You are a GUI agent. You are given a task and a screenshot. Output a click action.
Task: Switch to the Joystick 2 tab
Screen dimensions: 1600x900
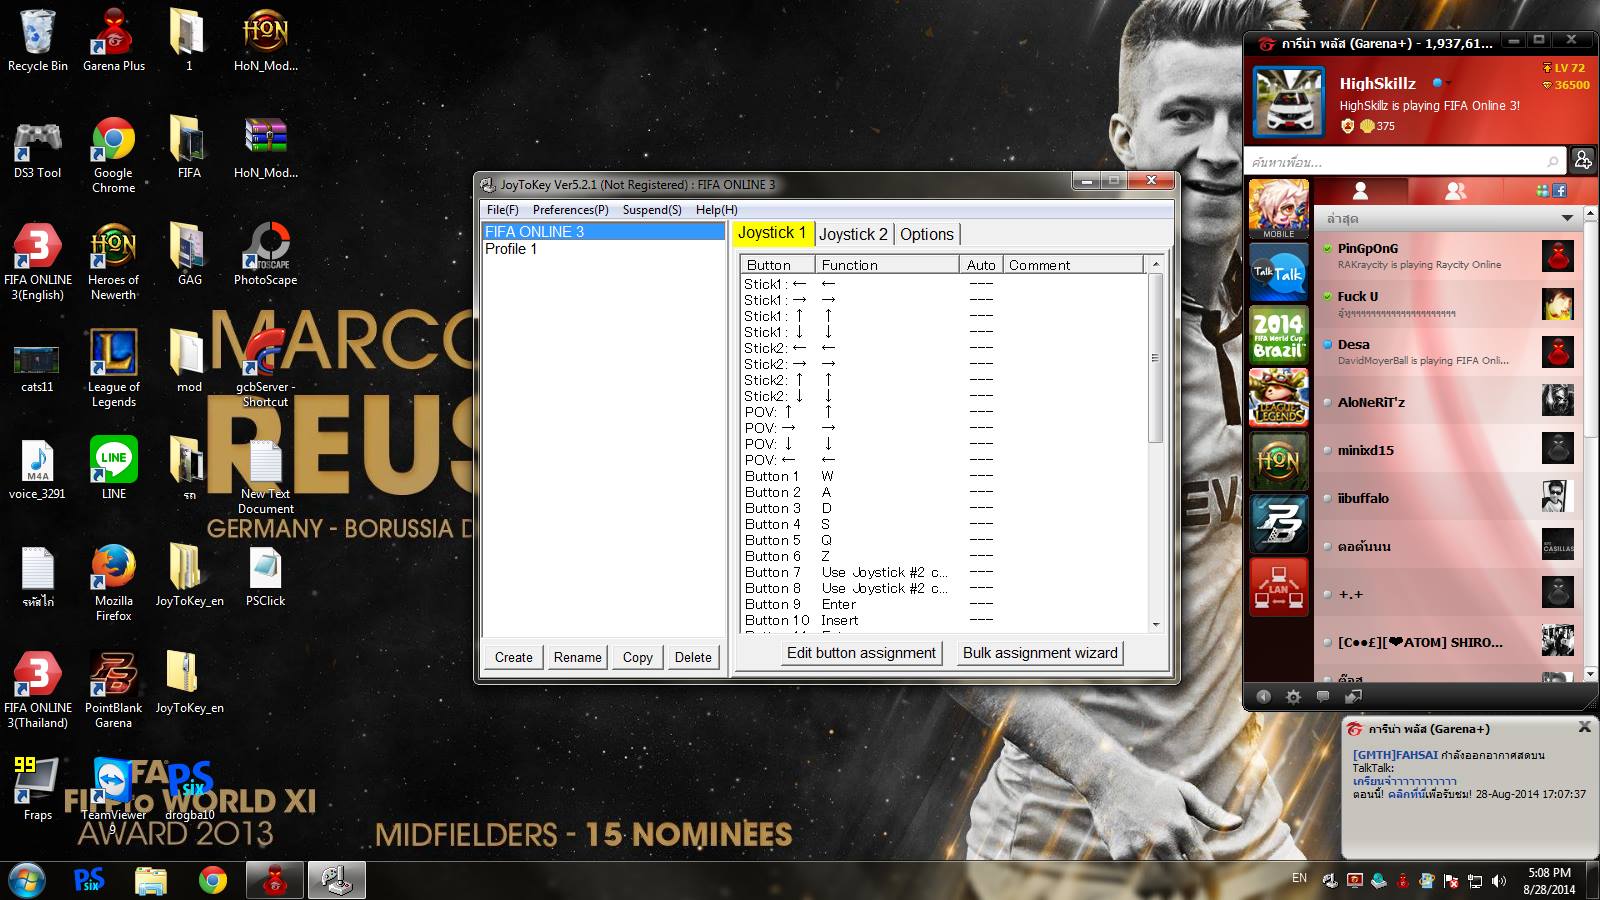(853, 234)
